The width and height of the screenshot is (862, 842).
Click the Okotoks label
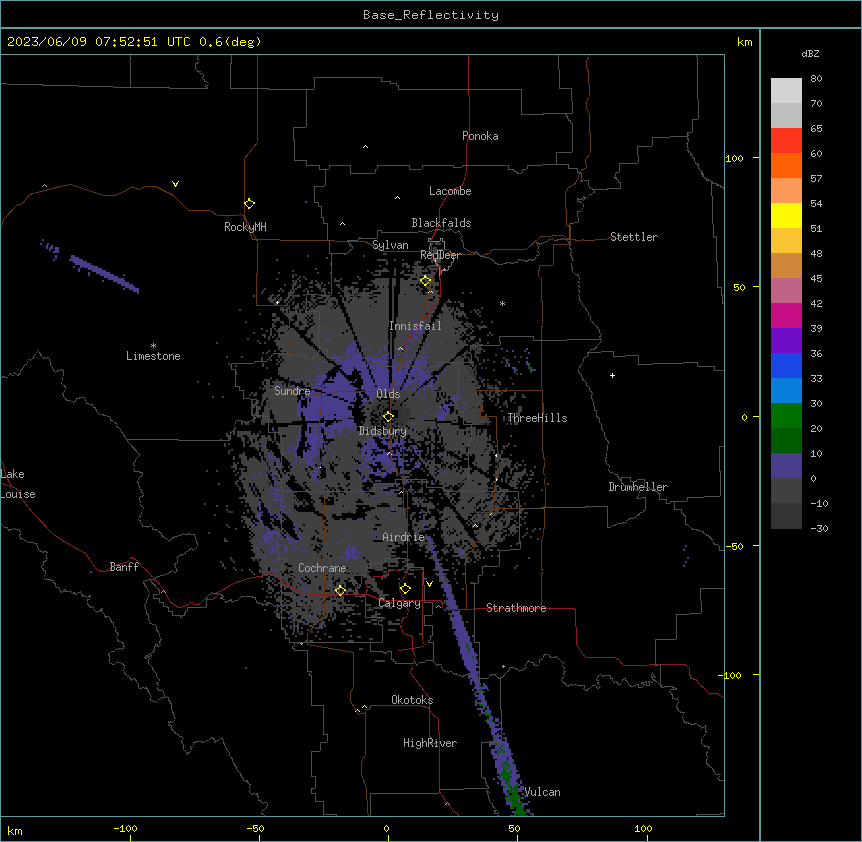[x=412, y=700]
